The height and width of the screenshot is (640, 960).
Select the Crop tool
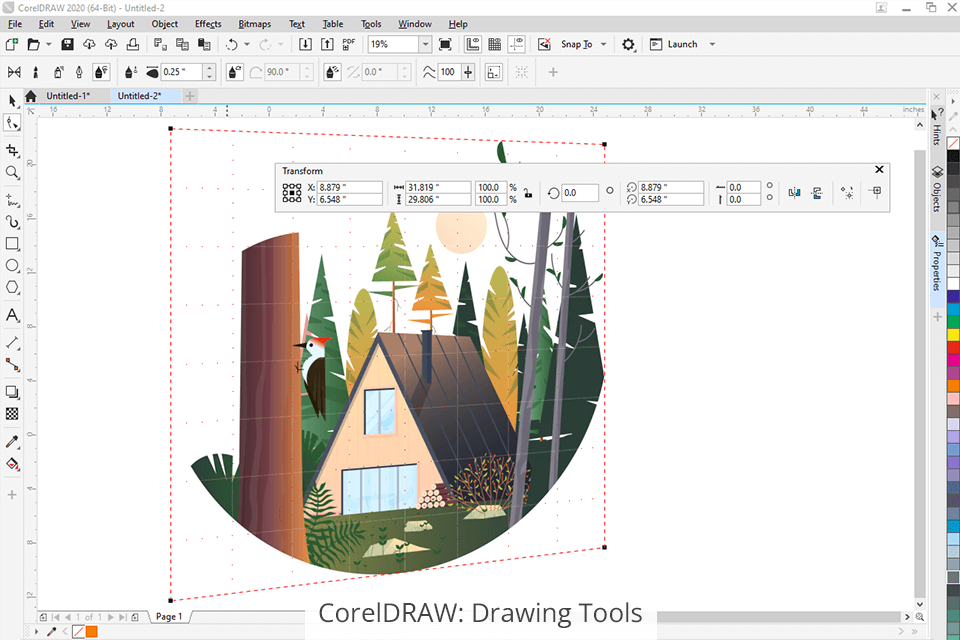(x=12, y=150)
